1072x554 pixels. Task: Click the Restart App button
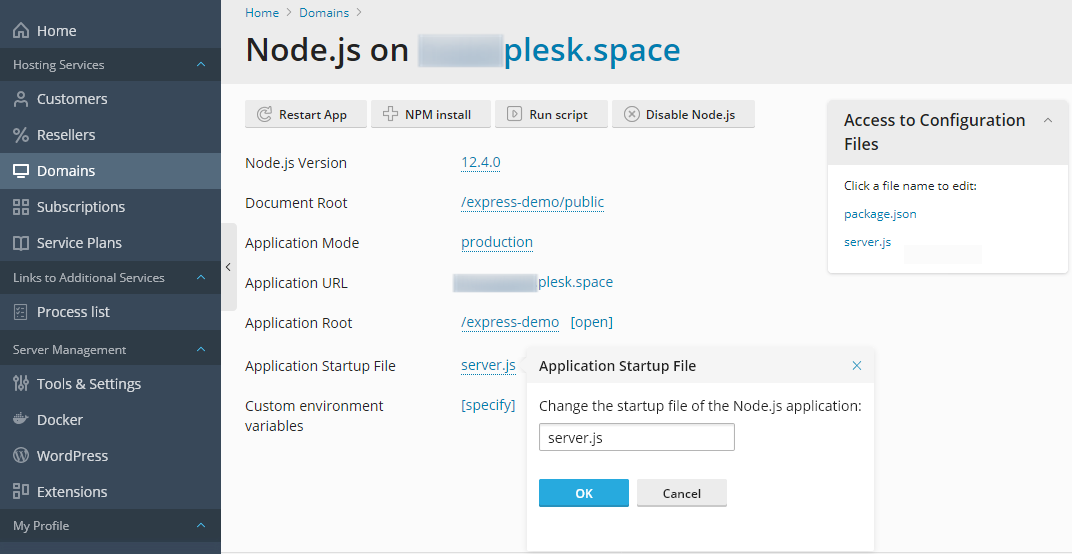click(x=306, y=114)
